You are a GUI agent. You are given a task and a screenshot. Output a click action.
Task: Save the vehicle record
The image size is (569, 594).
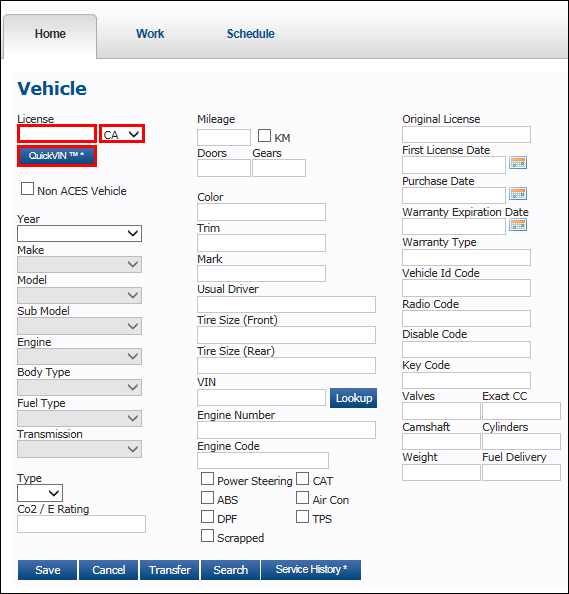click(47, 570)
